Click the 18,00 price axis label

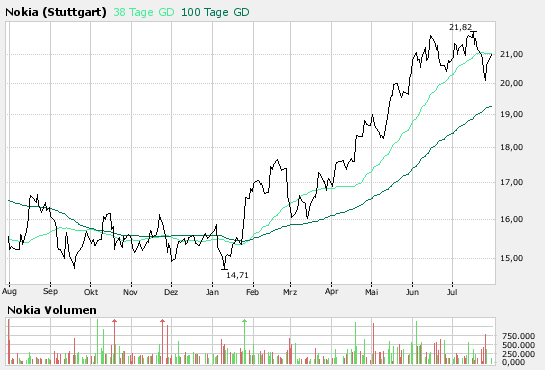511,147
